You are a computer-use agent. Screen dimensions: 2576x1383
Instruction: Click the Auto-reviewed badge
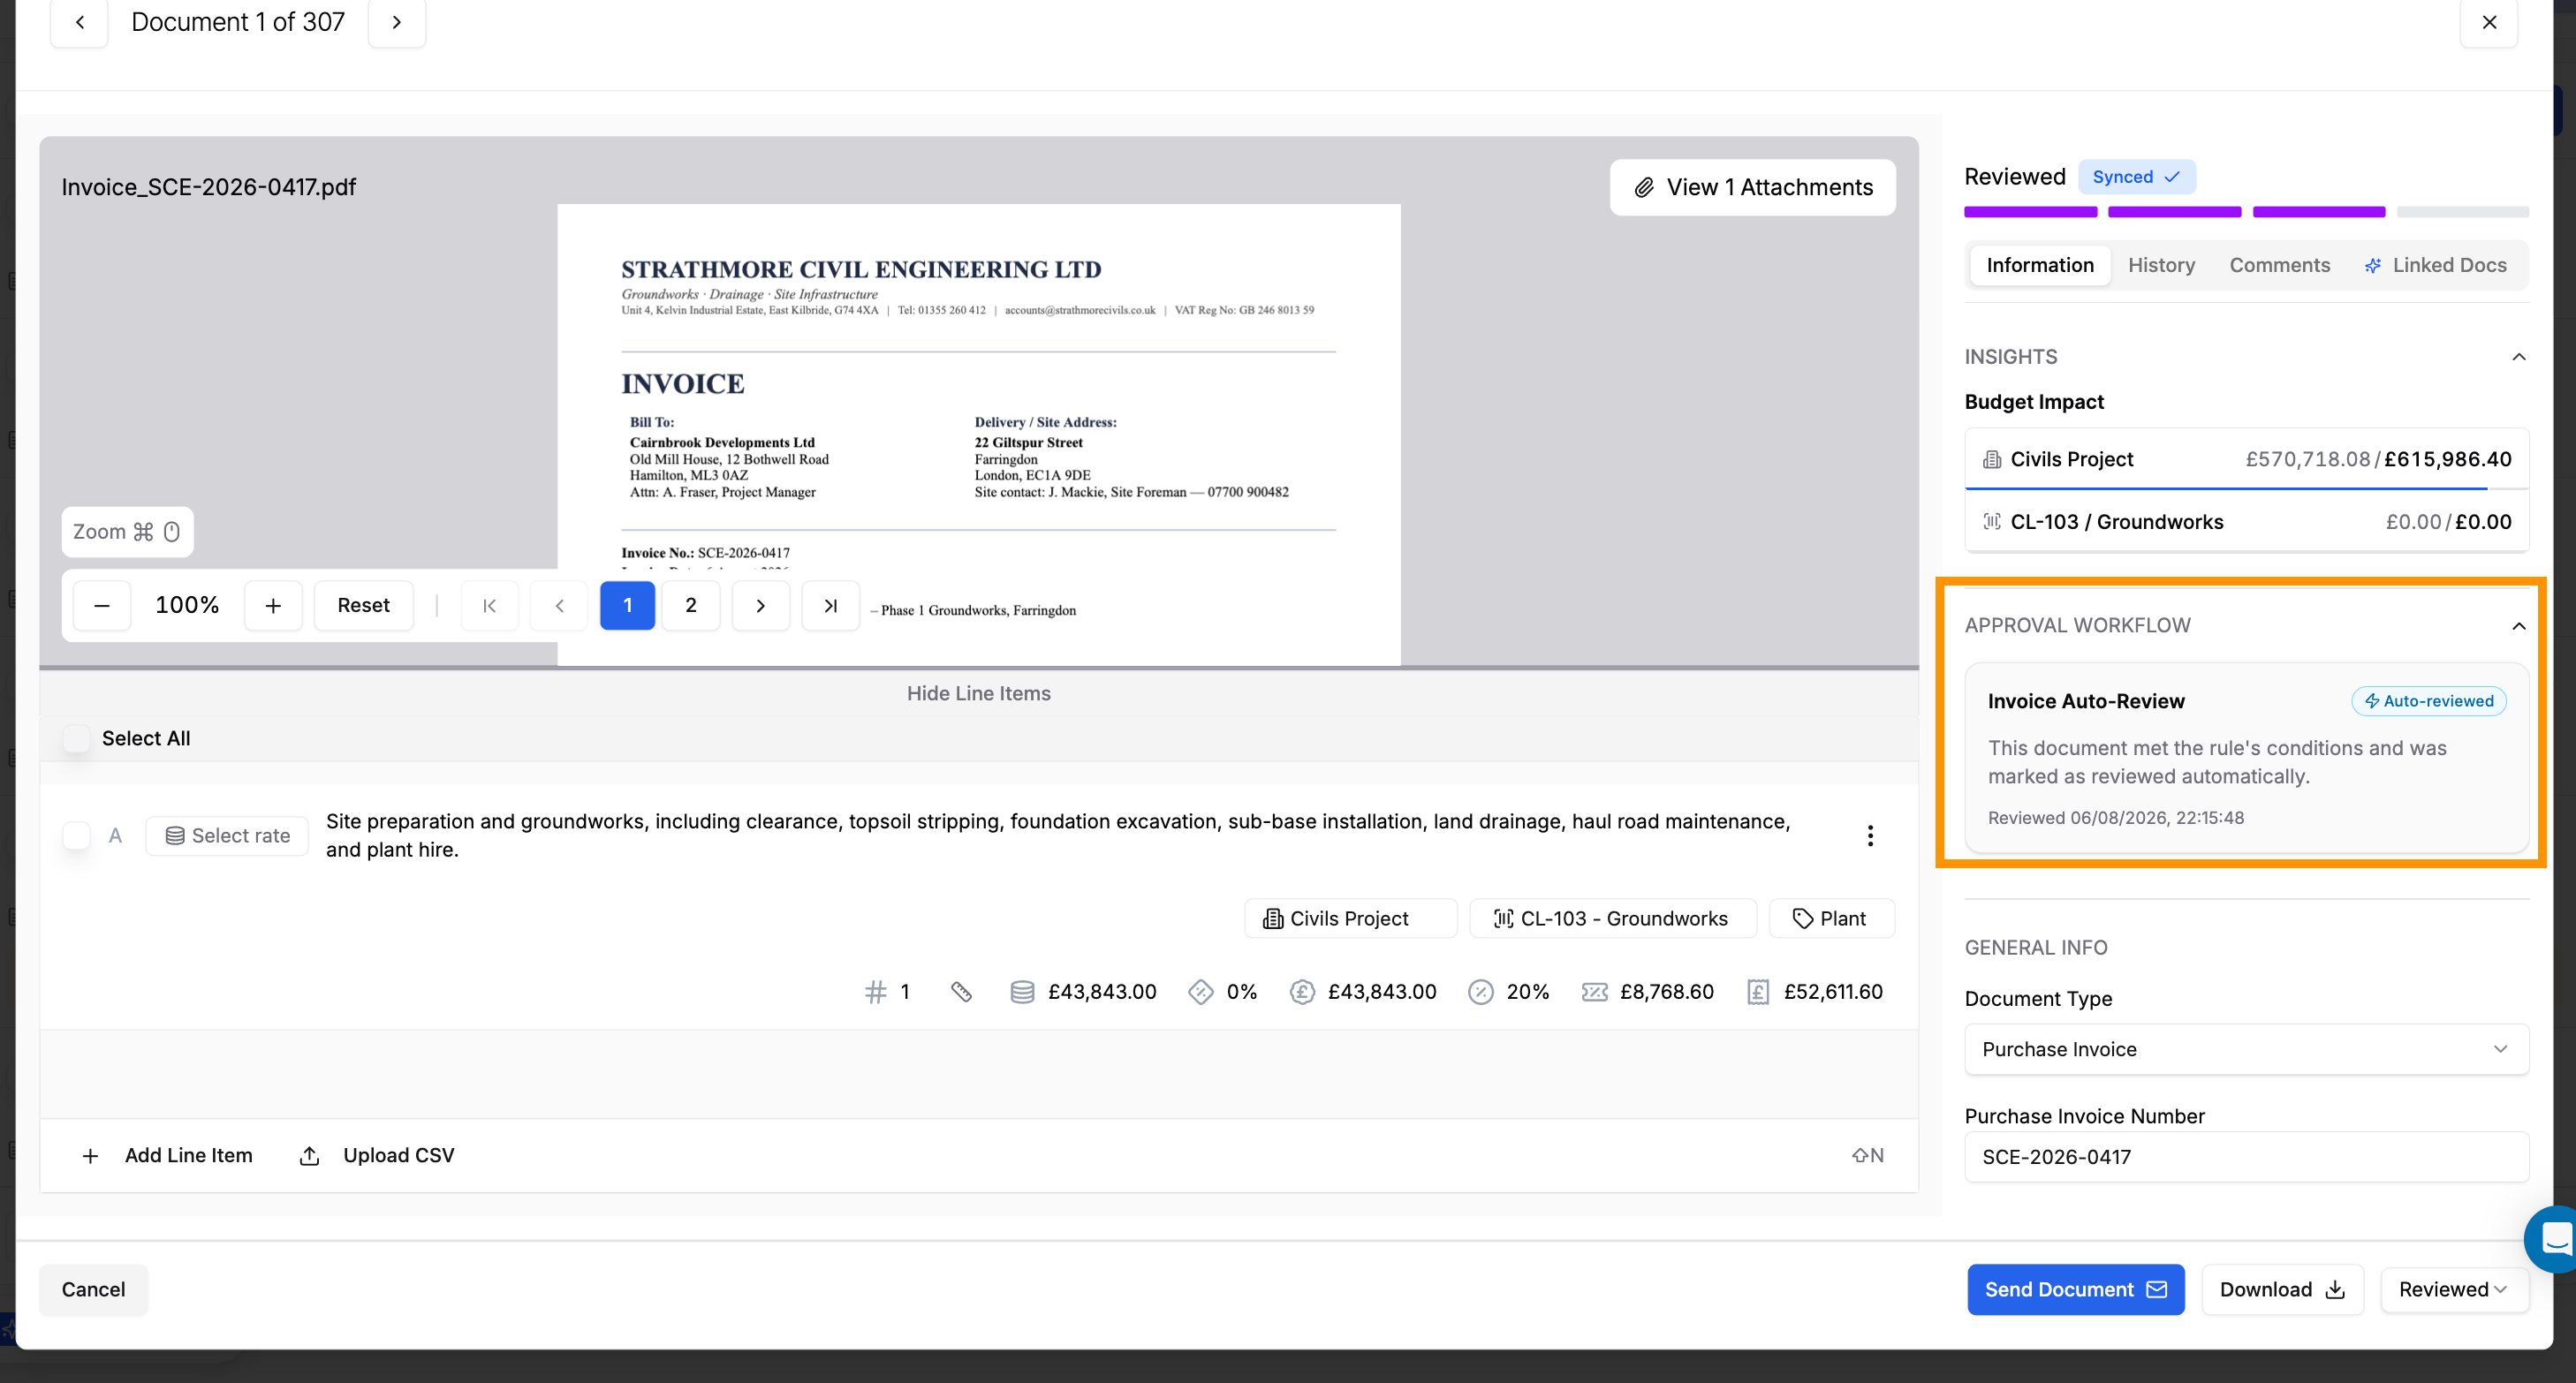[x=2428, y=701]
